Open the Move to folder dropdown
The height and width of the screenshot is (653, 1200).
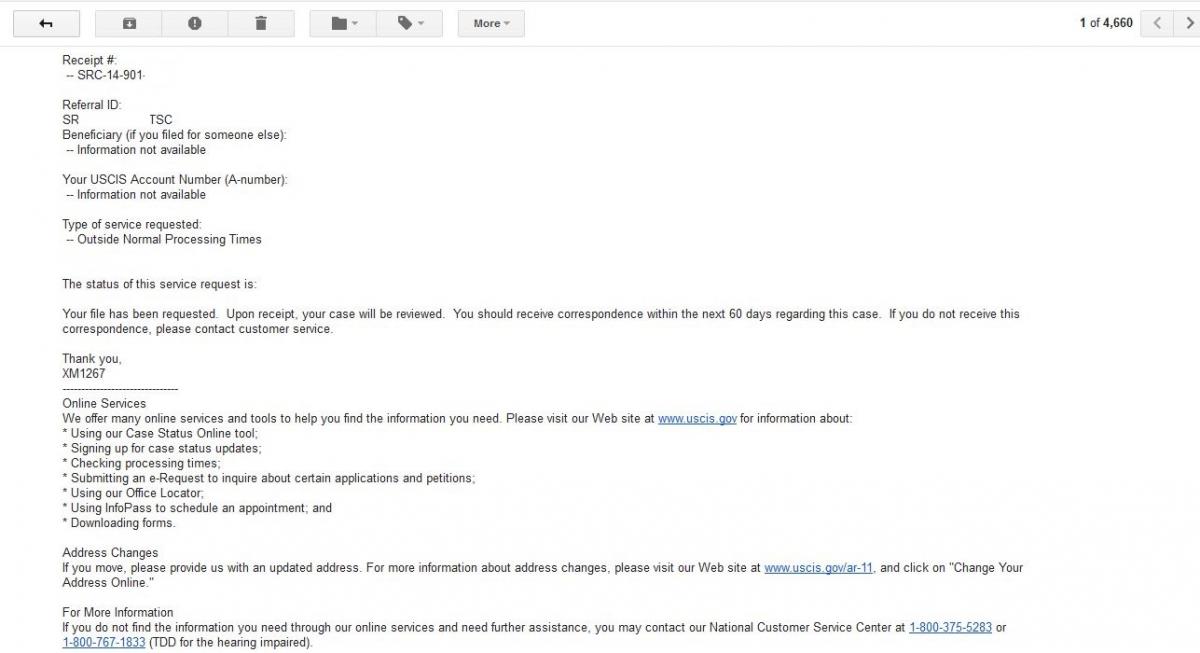343,23
